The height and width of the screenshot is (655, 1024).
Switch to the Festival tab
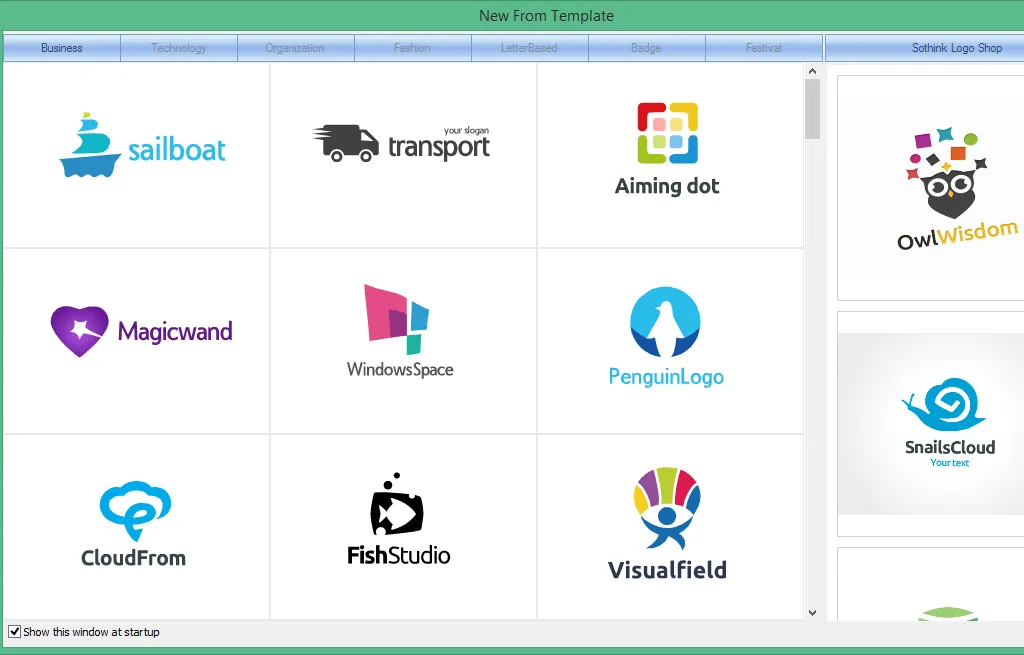coord(763,48)
